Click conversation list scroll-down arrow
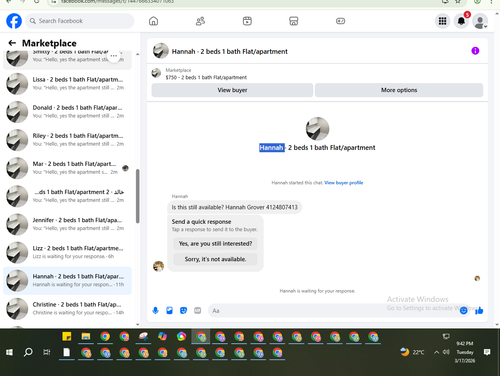 tap(137, 324)
